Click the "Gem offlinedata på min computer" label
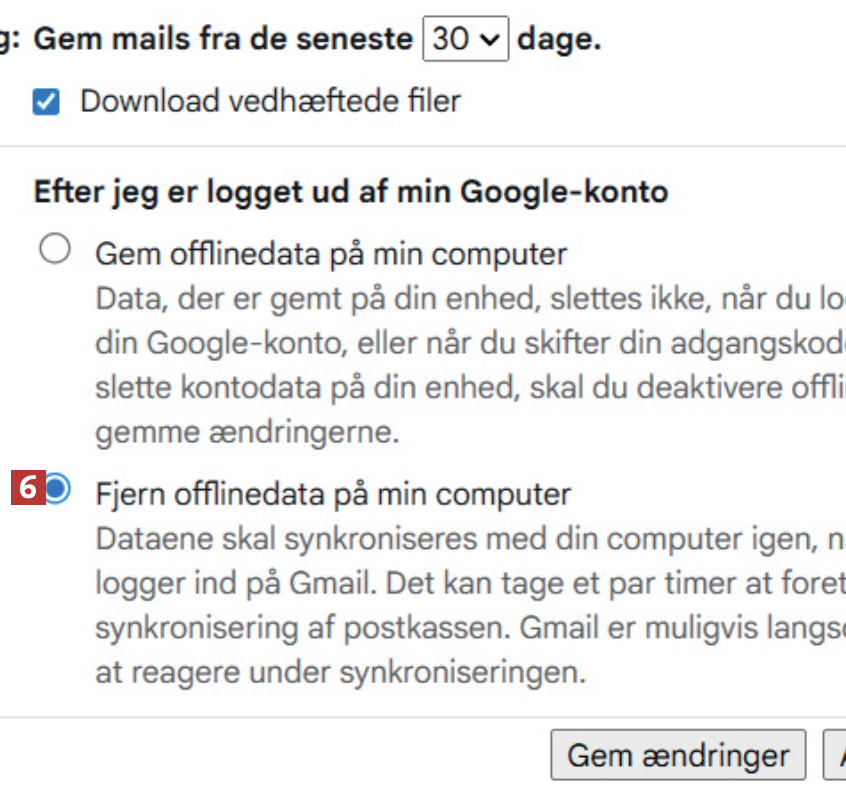 (x=331, y=253)
